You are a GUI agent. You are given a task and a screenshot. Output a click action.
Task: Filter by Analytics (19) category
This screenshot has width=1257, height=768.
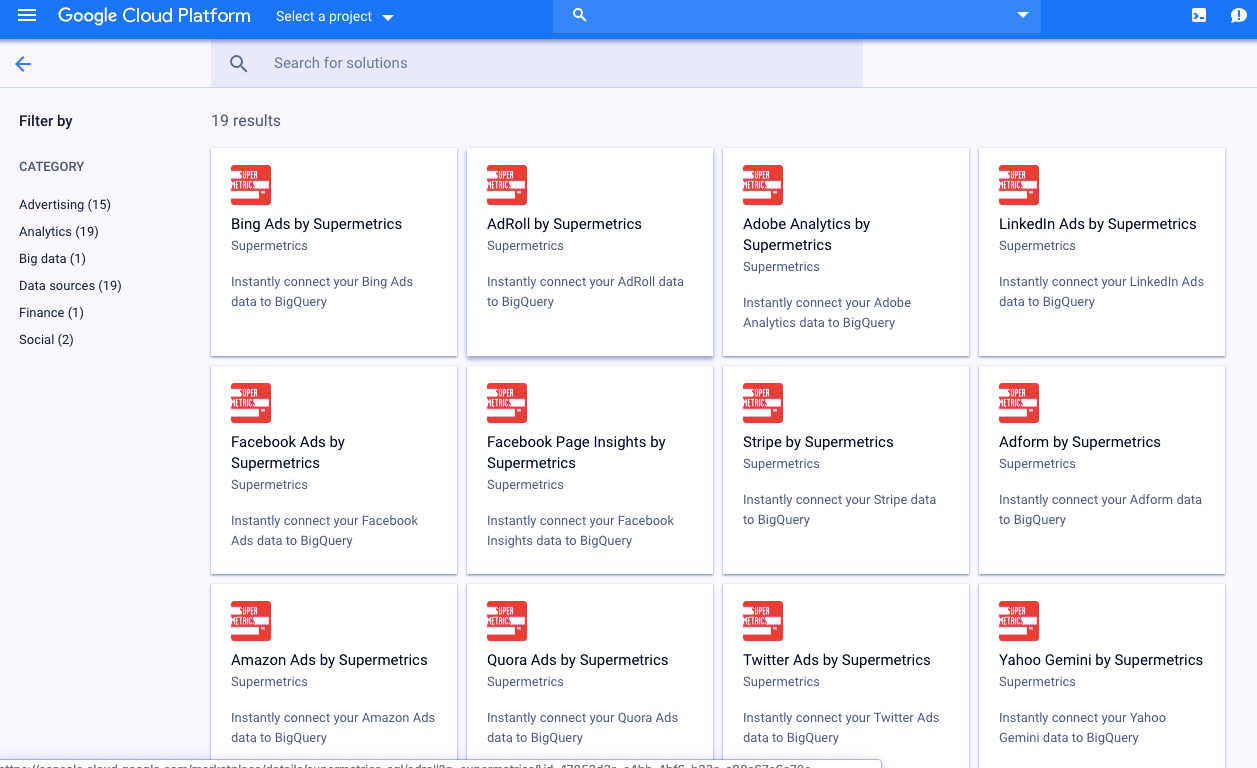[x=59, y=232]
